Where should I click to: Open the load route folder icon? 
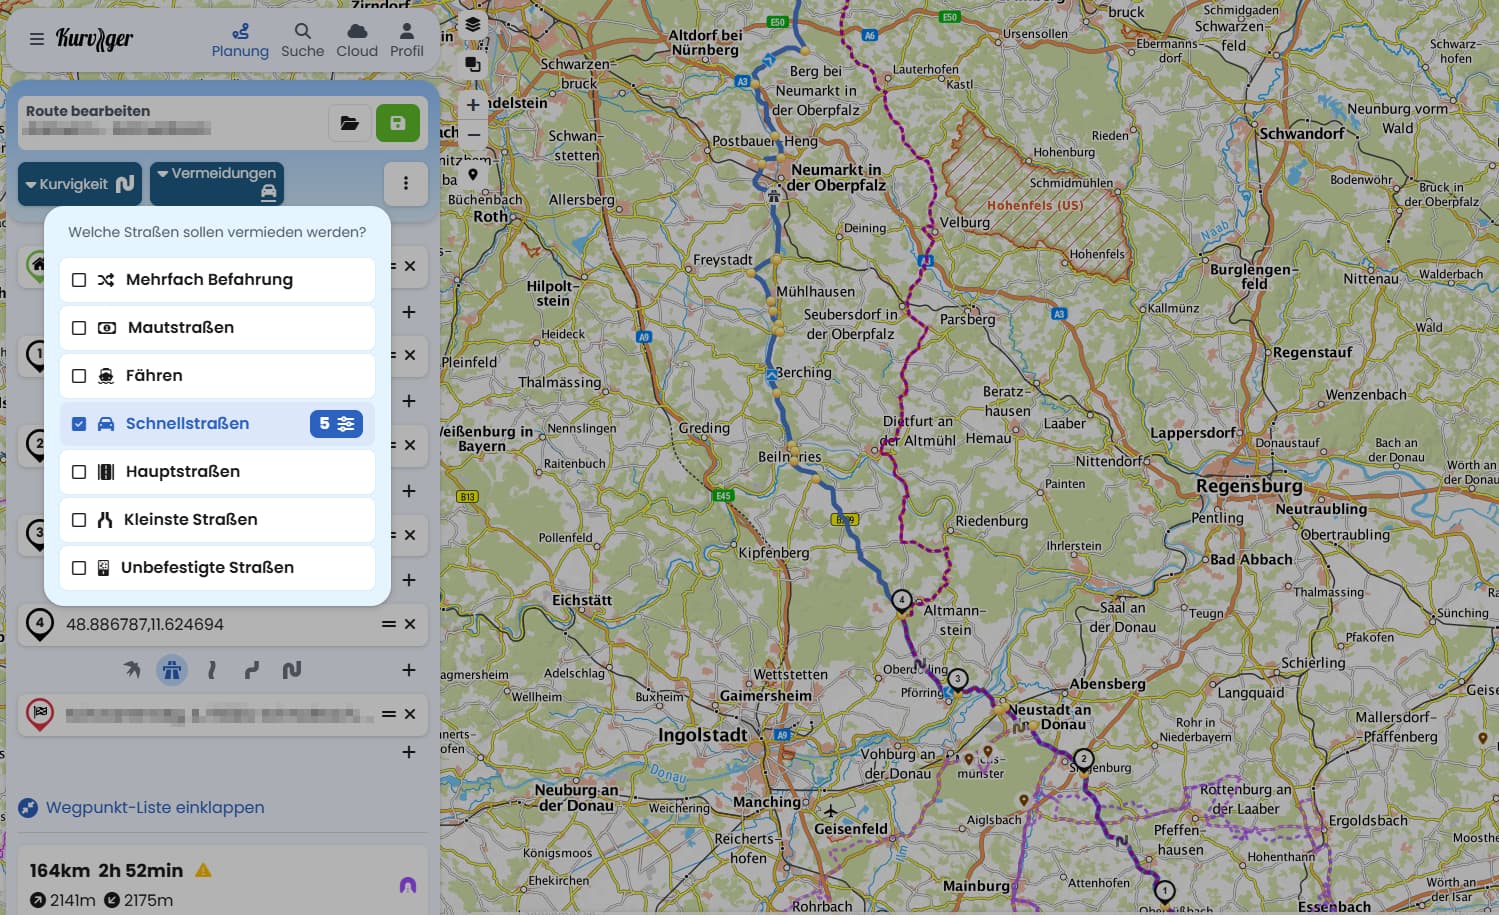(x=350, y=123)
